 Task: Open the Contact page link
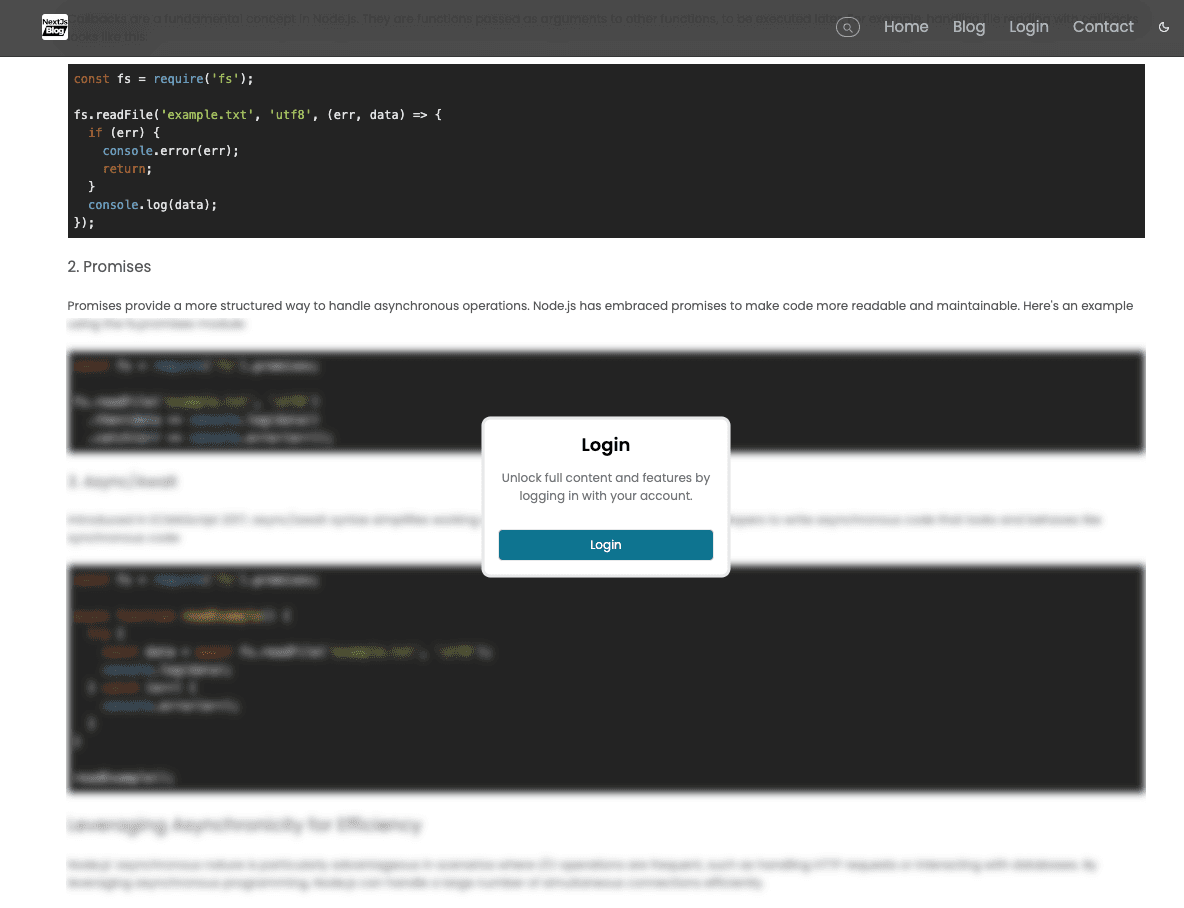coord(1102,26)
